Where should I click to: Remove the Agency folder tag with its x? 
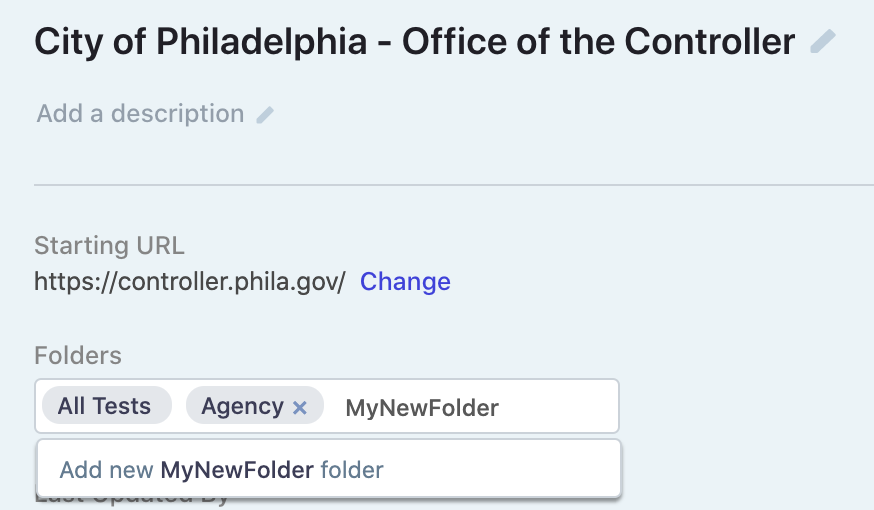pos(299,407)
